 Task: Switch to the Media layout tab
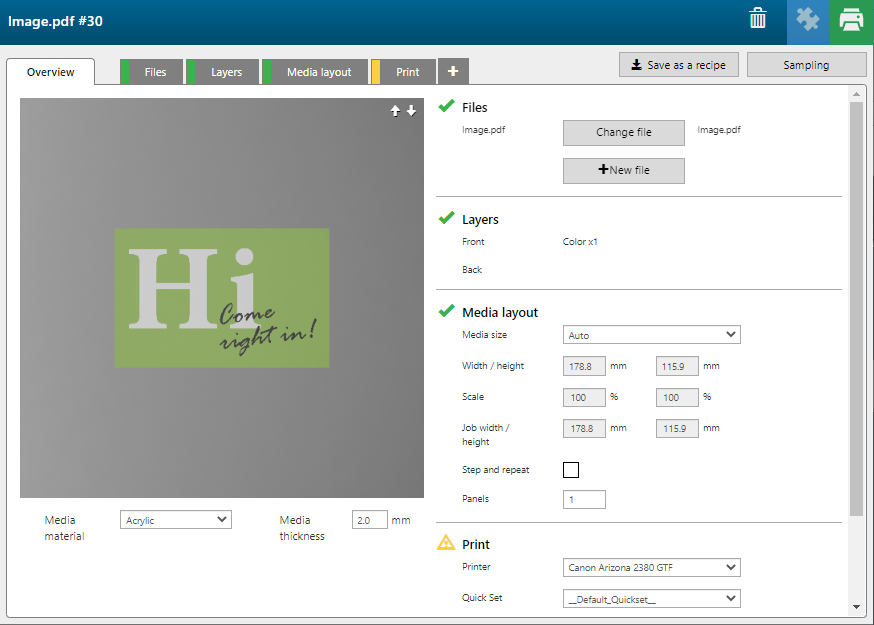pyautogui.click(x=318, y=72)
